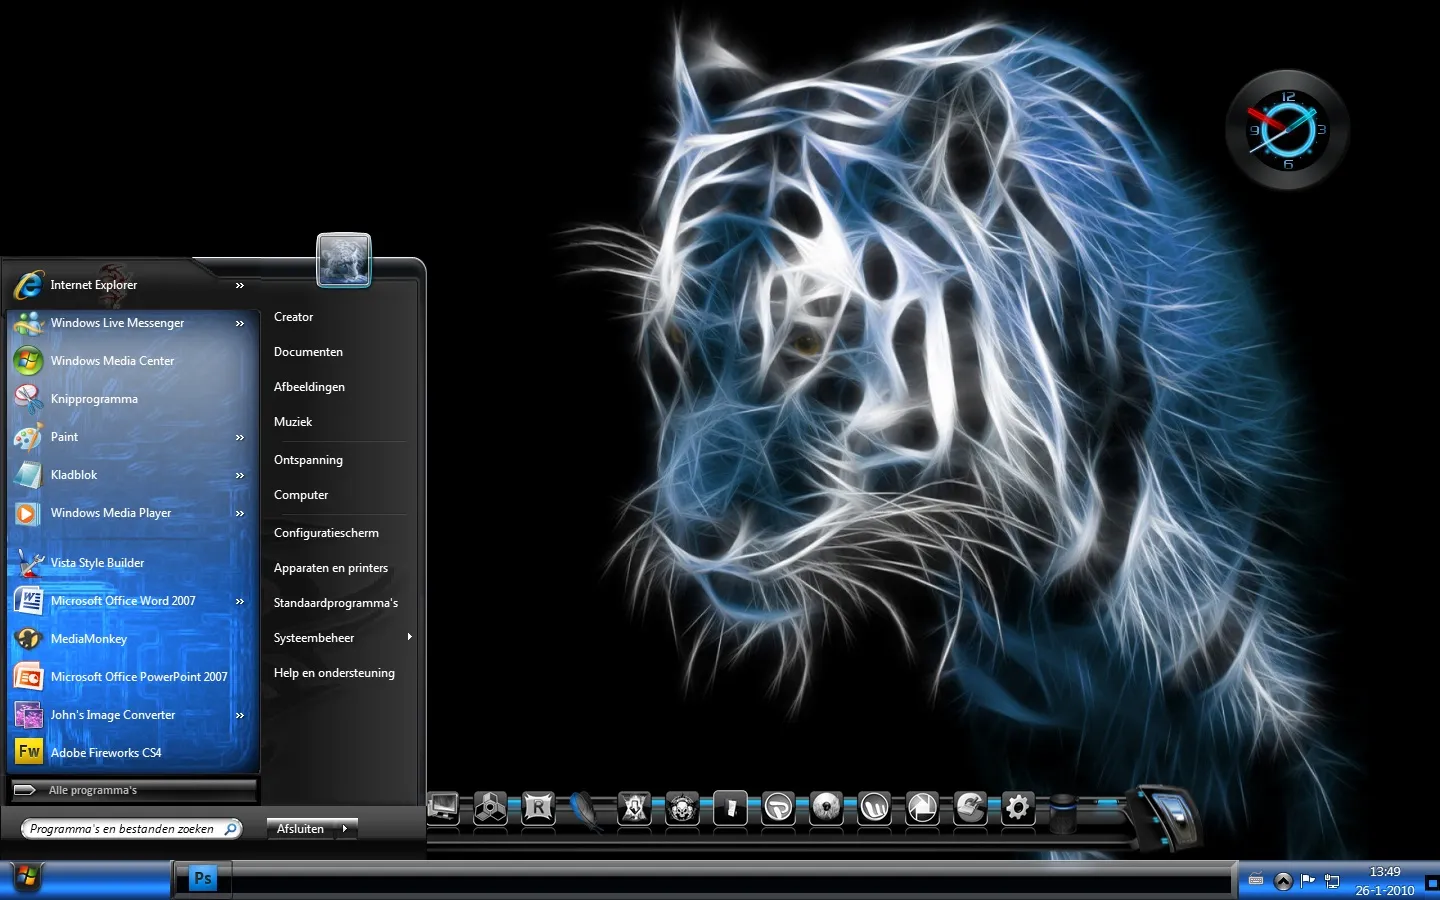
Task: Open Ontspanning games folder
Action: pyautogui.click(x=308, y=460)
